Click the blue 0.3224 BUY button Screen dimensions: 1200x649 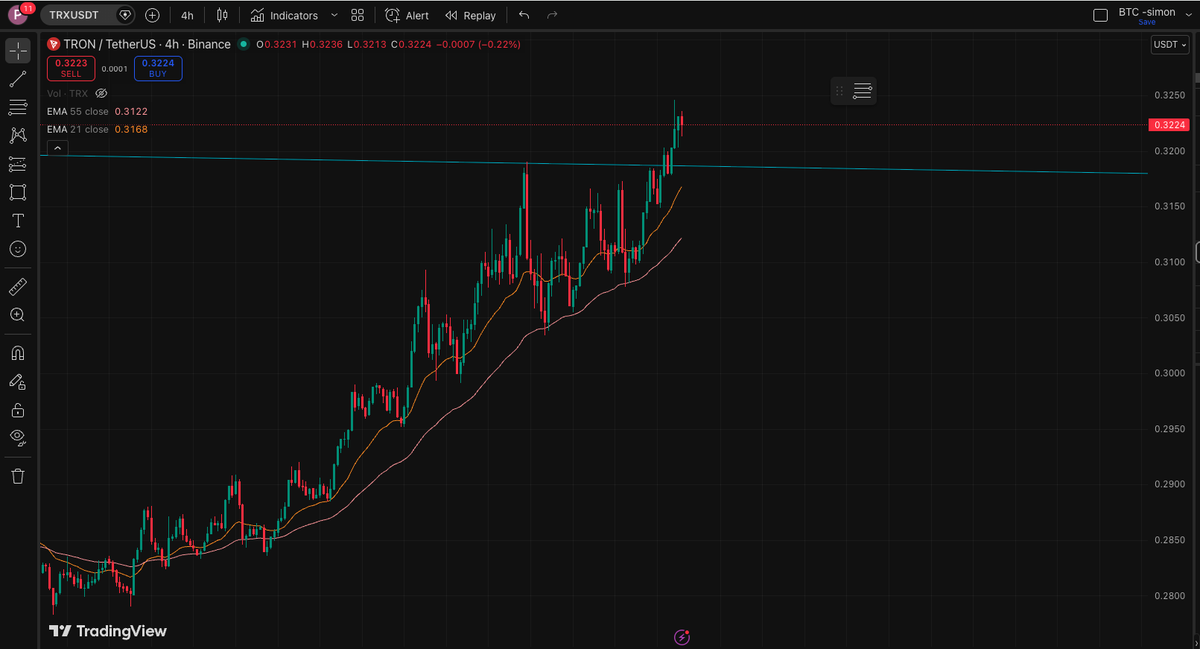click(158, 68)
